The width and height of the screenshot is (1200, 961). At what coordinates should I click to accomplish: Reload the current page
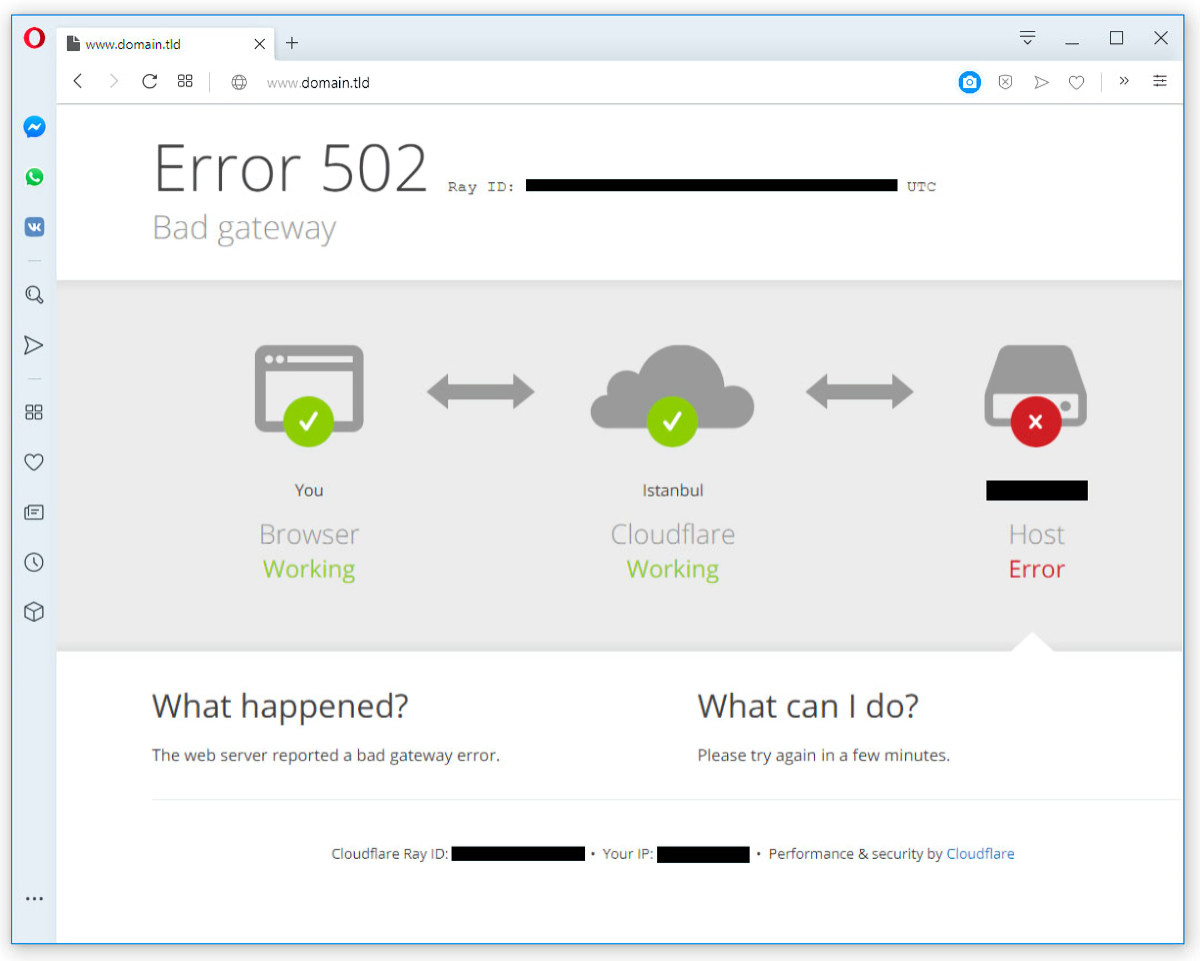(150, 82)
